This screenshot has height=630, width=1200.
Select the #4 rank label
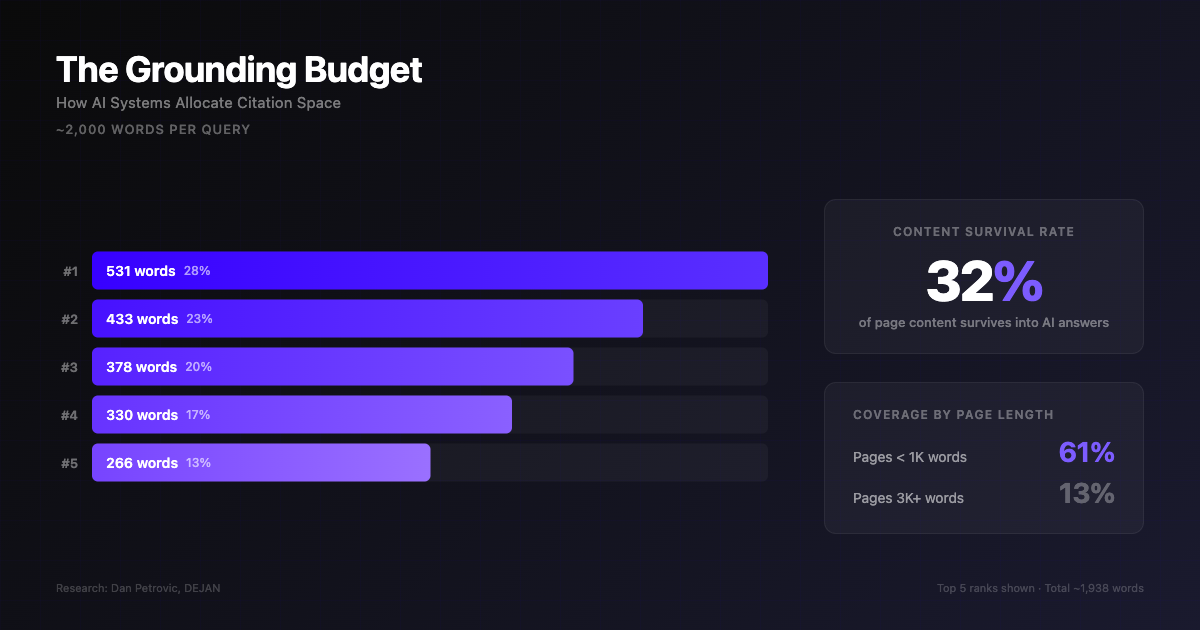69,414
